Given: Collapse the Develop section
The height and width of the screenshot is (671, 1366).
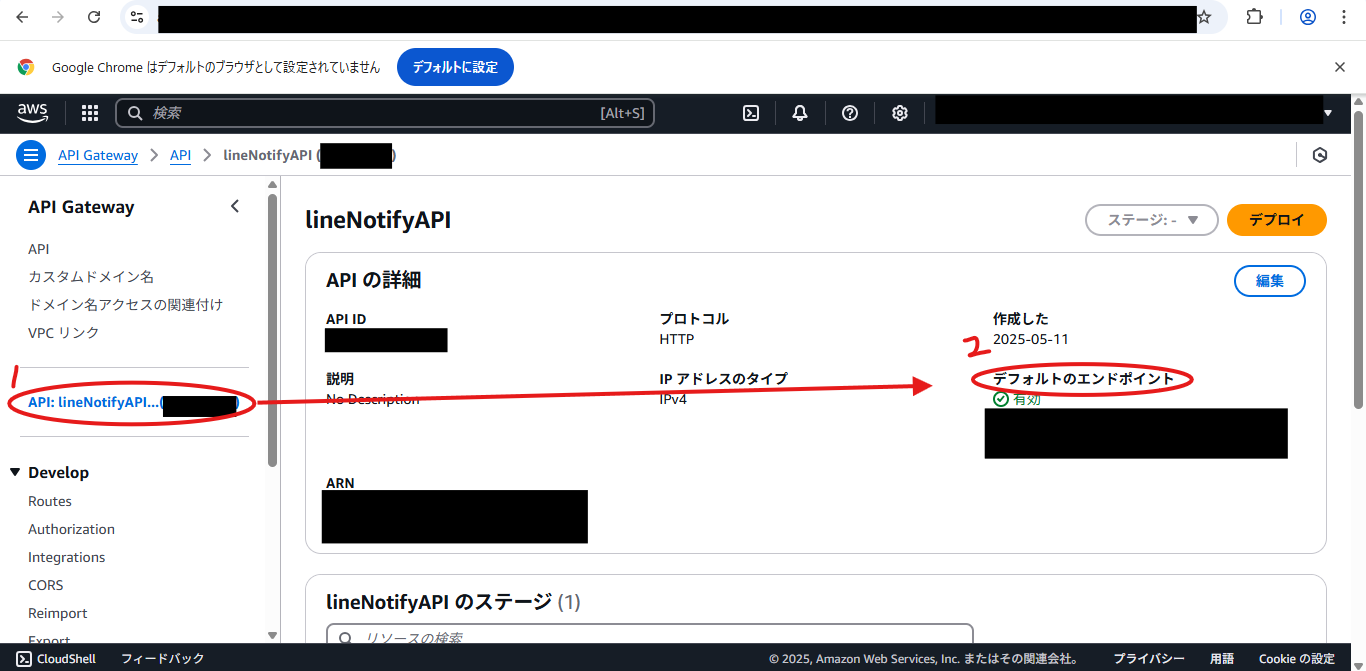Looking at the screenshot, I should click(15, 472).
